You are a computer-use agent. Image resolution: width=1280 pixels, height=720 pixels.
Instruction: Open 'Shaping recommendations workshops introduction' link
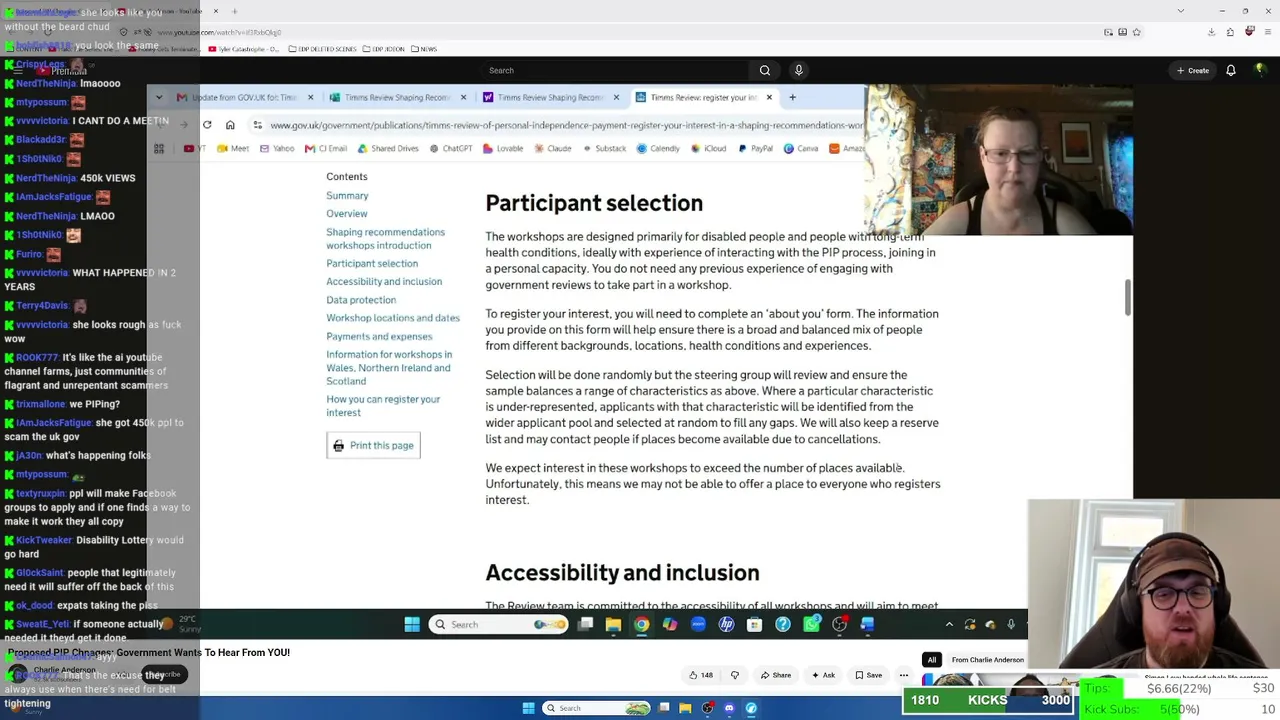(x=385, y=239)
